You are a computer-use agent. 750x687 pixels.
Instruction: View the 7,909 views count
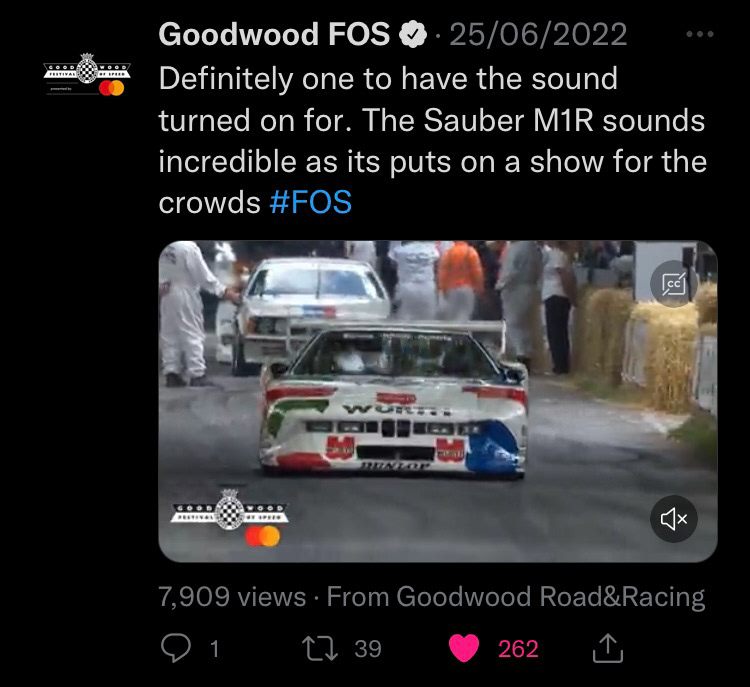coord(232,597)
